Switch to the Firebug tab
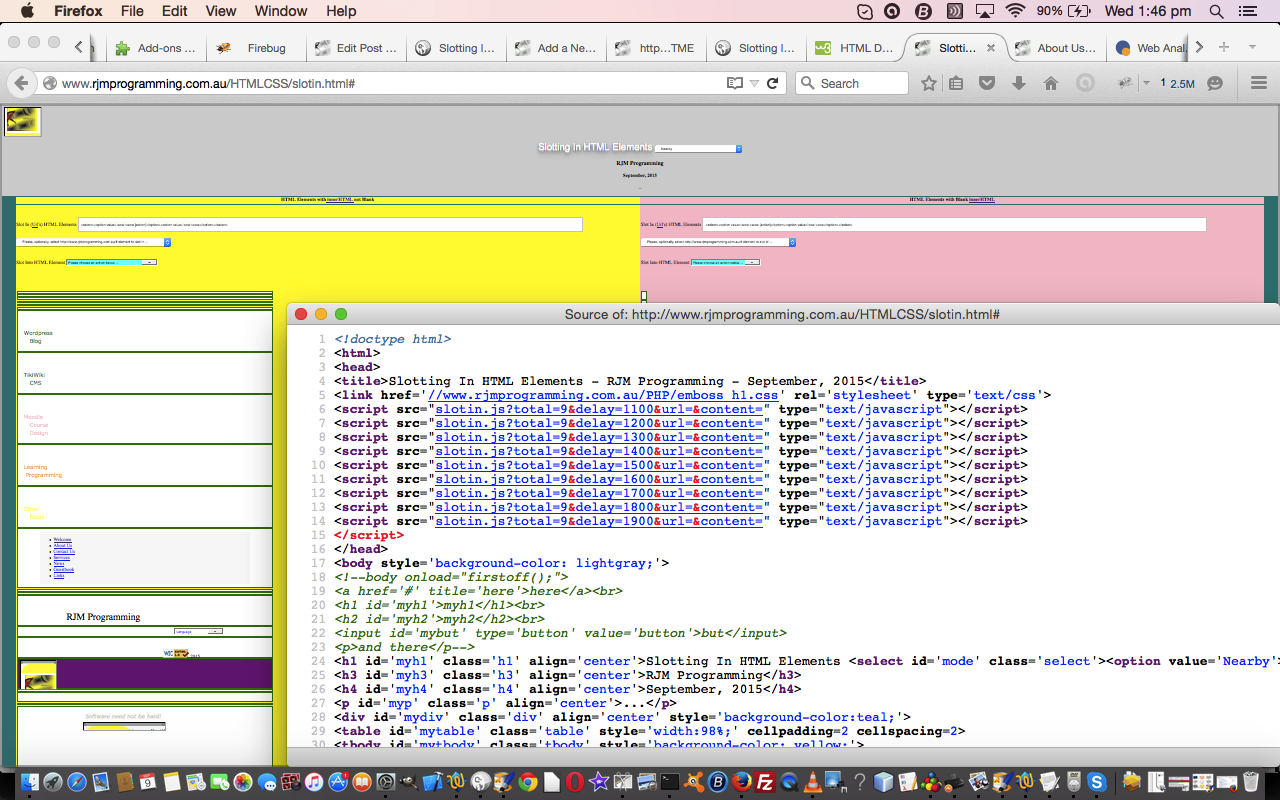Viewport: 1280px width, 800px height. point(255,48)
